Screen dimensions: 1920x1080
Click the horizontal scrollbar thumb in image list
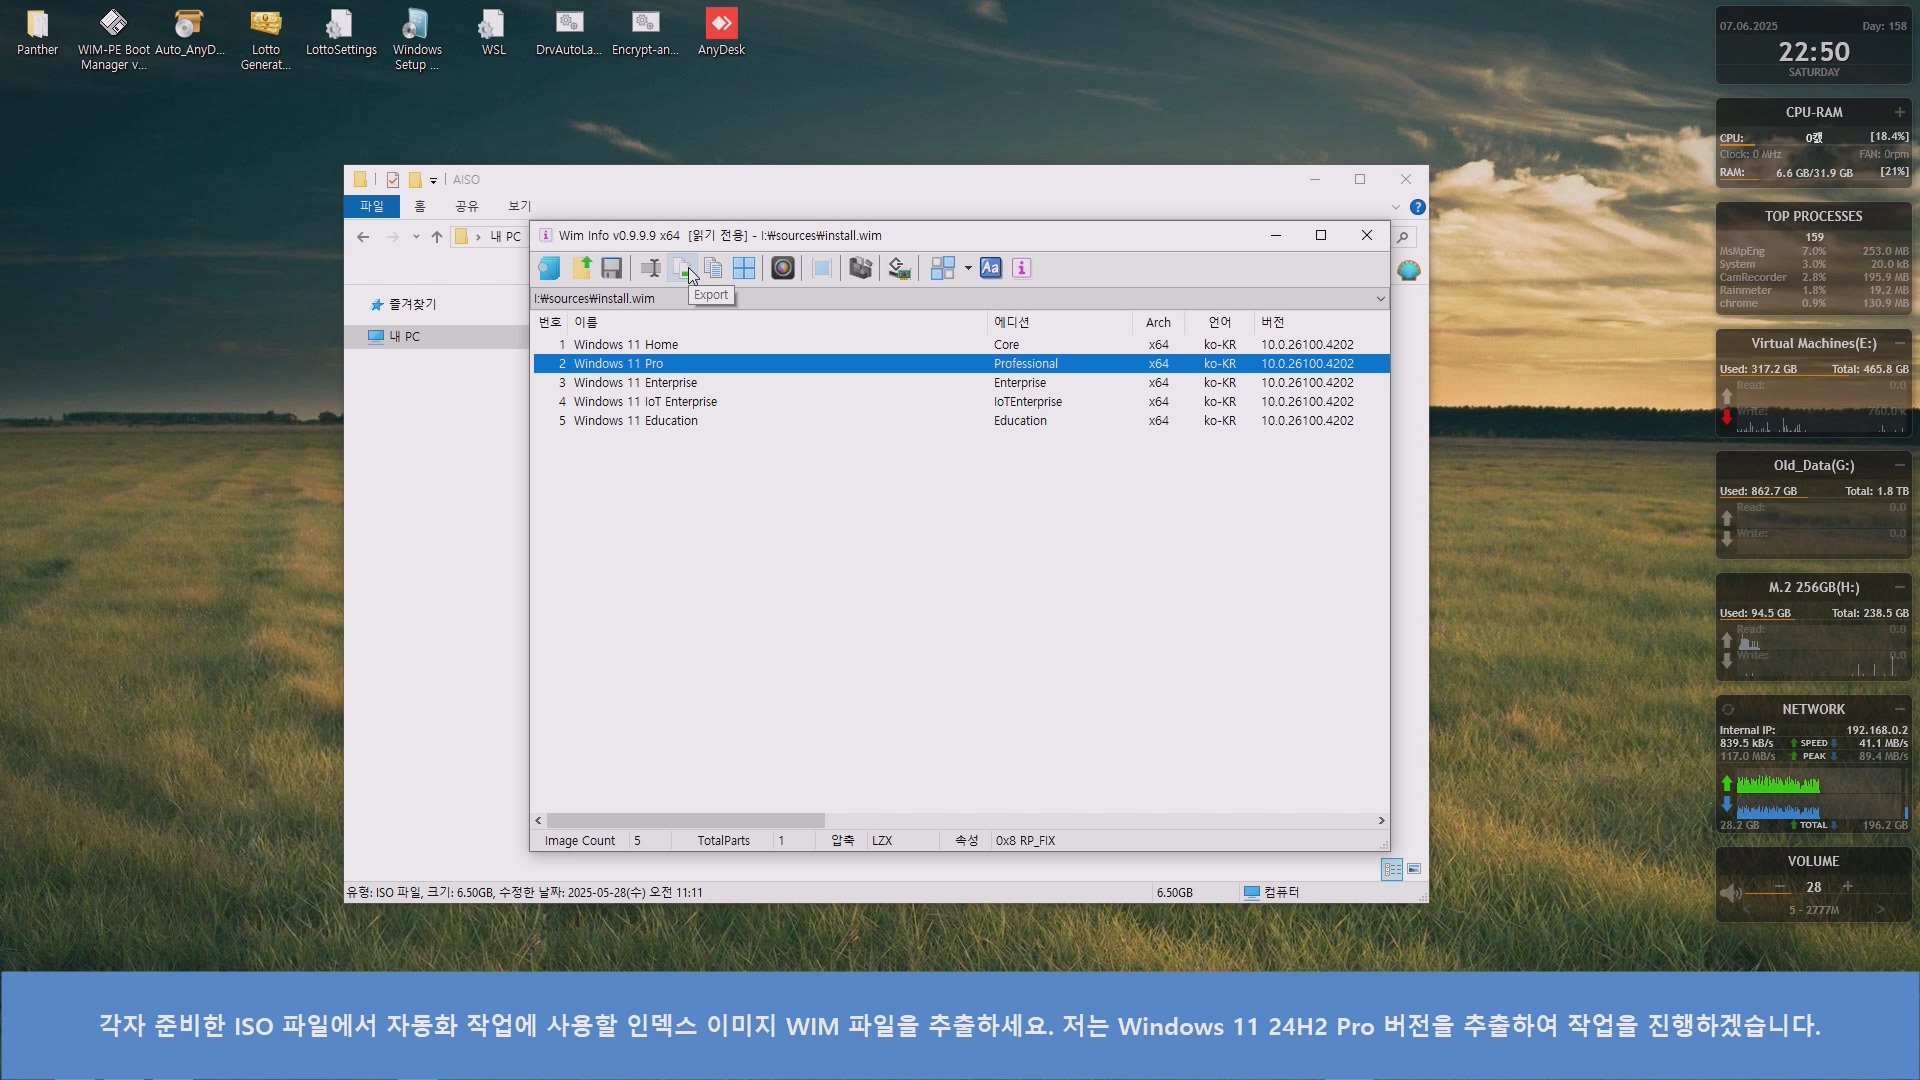(x=685, y=820)
